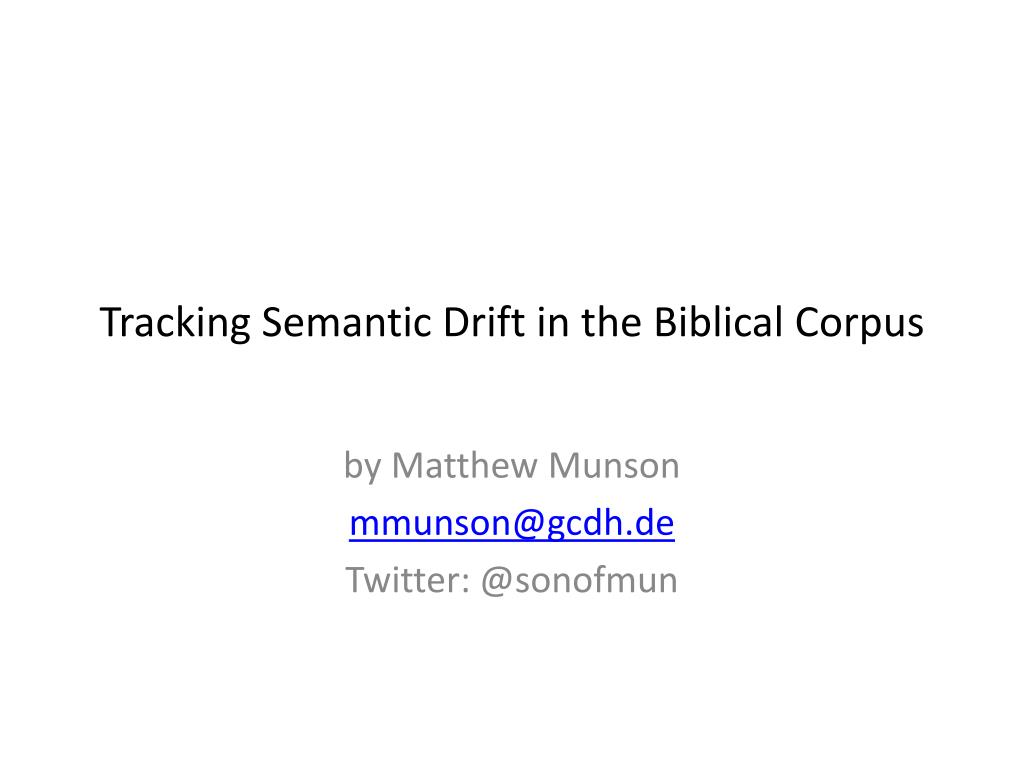Click the "Twitter:" label text
The height and width of the screenshot is (768, 1024).
click(x=408, y=580)
